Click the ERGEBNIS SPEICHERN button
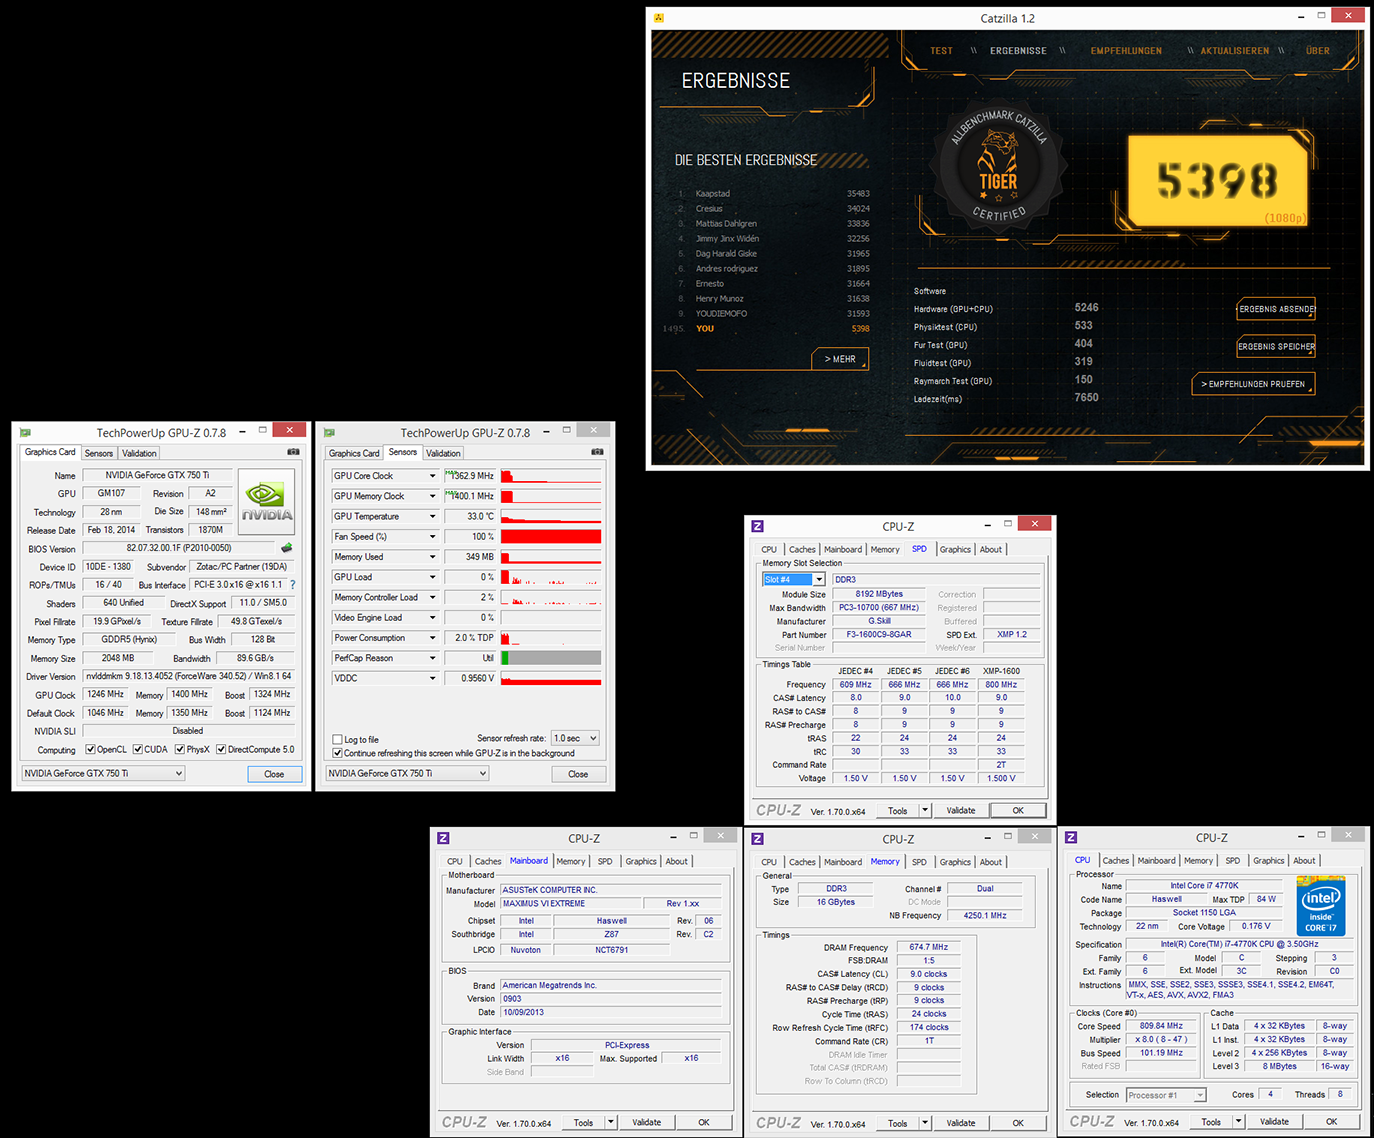 tap(1277, 346)
